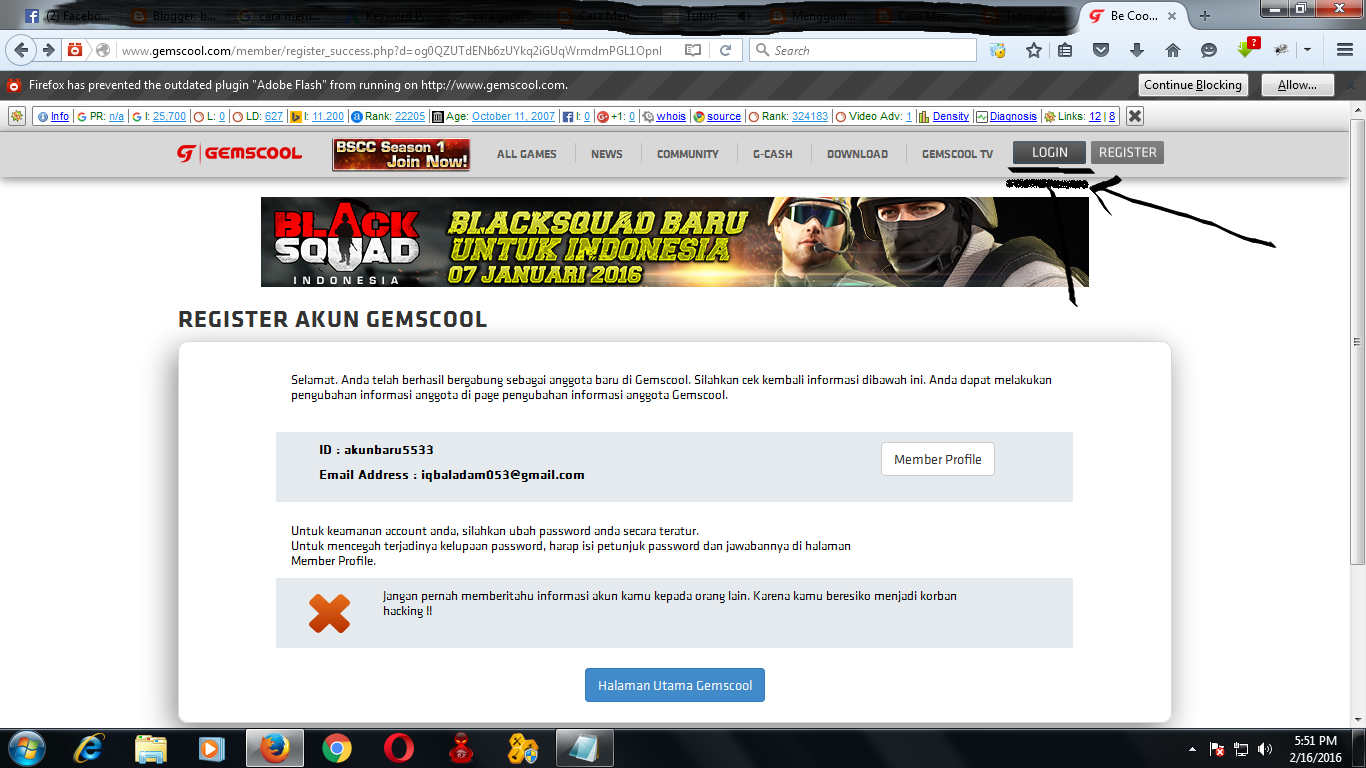Show hidden tray icons arrow
Image resolution: width=1366 pixels, height=768 pixels.
click(x=1193, y=749)
